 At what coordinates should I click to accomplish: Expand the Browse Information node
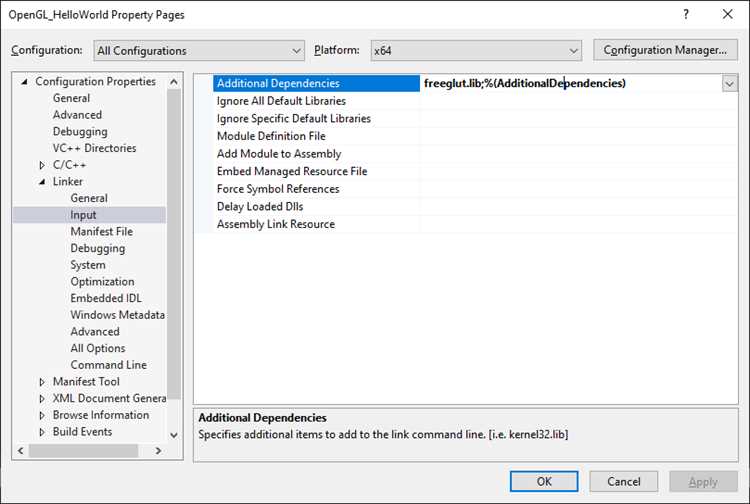click(42, 416)
